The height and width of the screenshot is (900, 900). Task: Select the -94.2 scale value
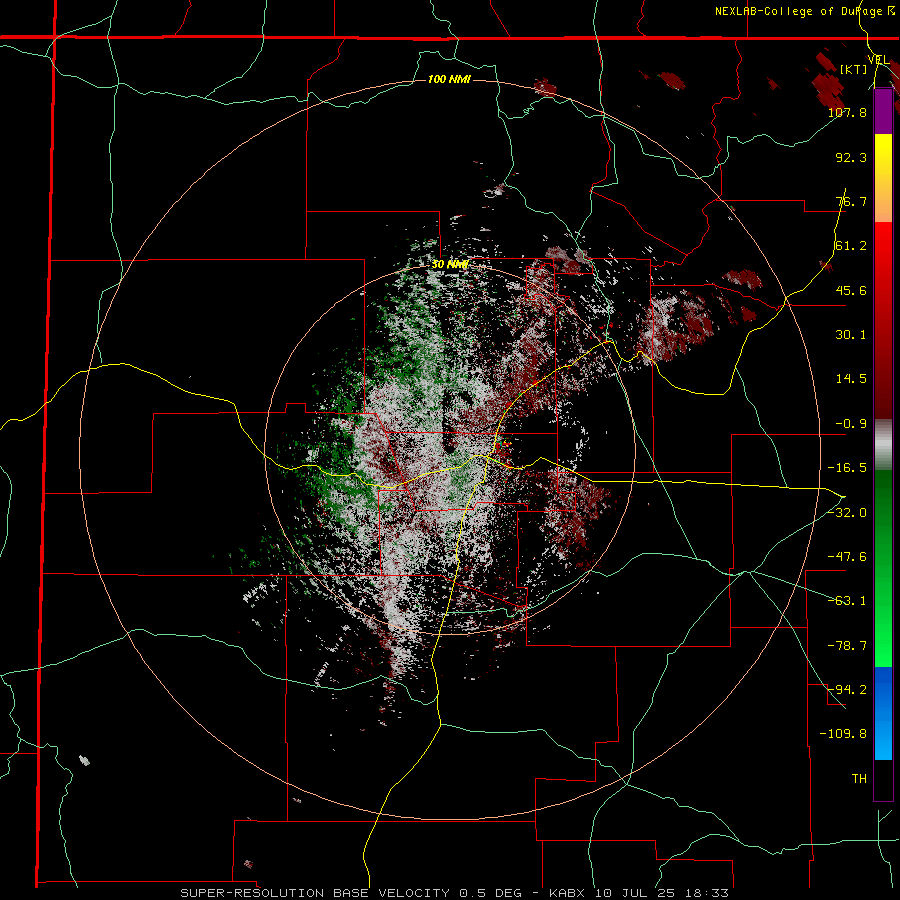(847, 690)
